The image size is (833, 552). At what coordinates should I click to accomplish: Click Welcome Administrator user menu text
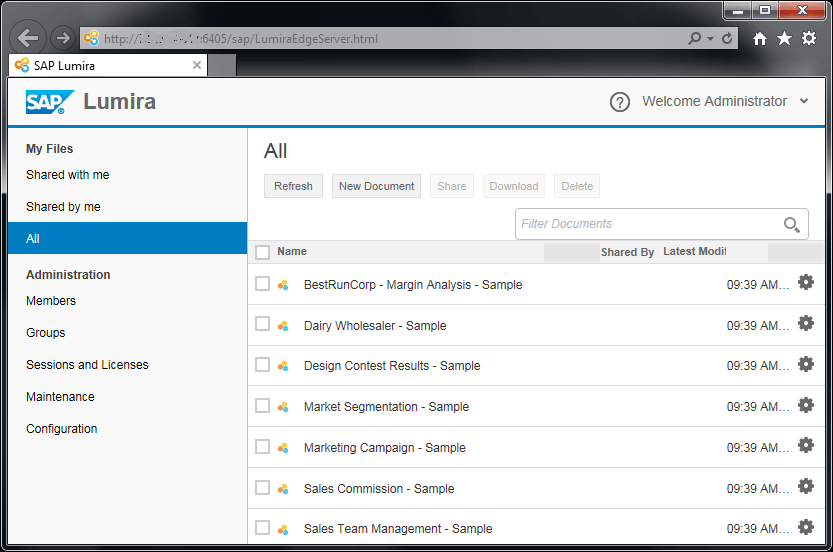point(715,101)
